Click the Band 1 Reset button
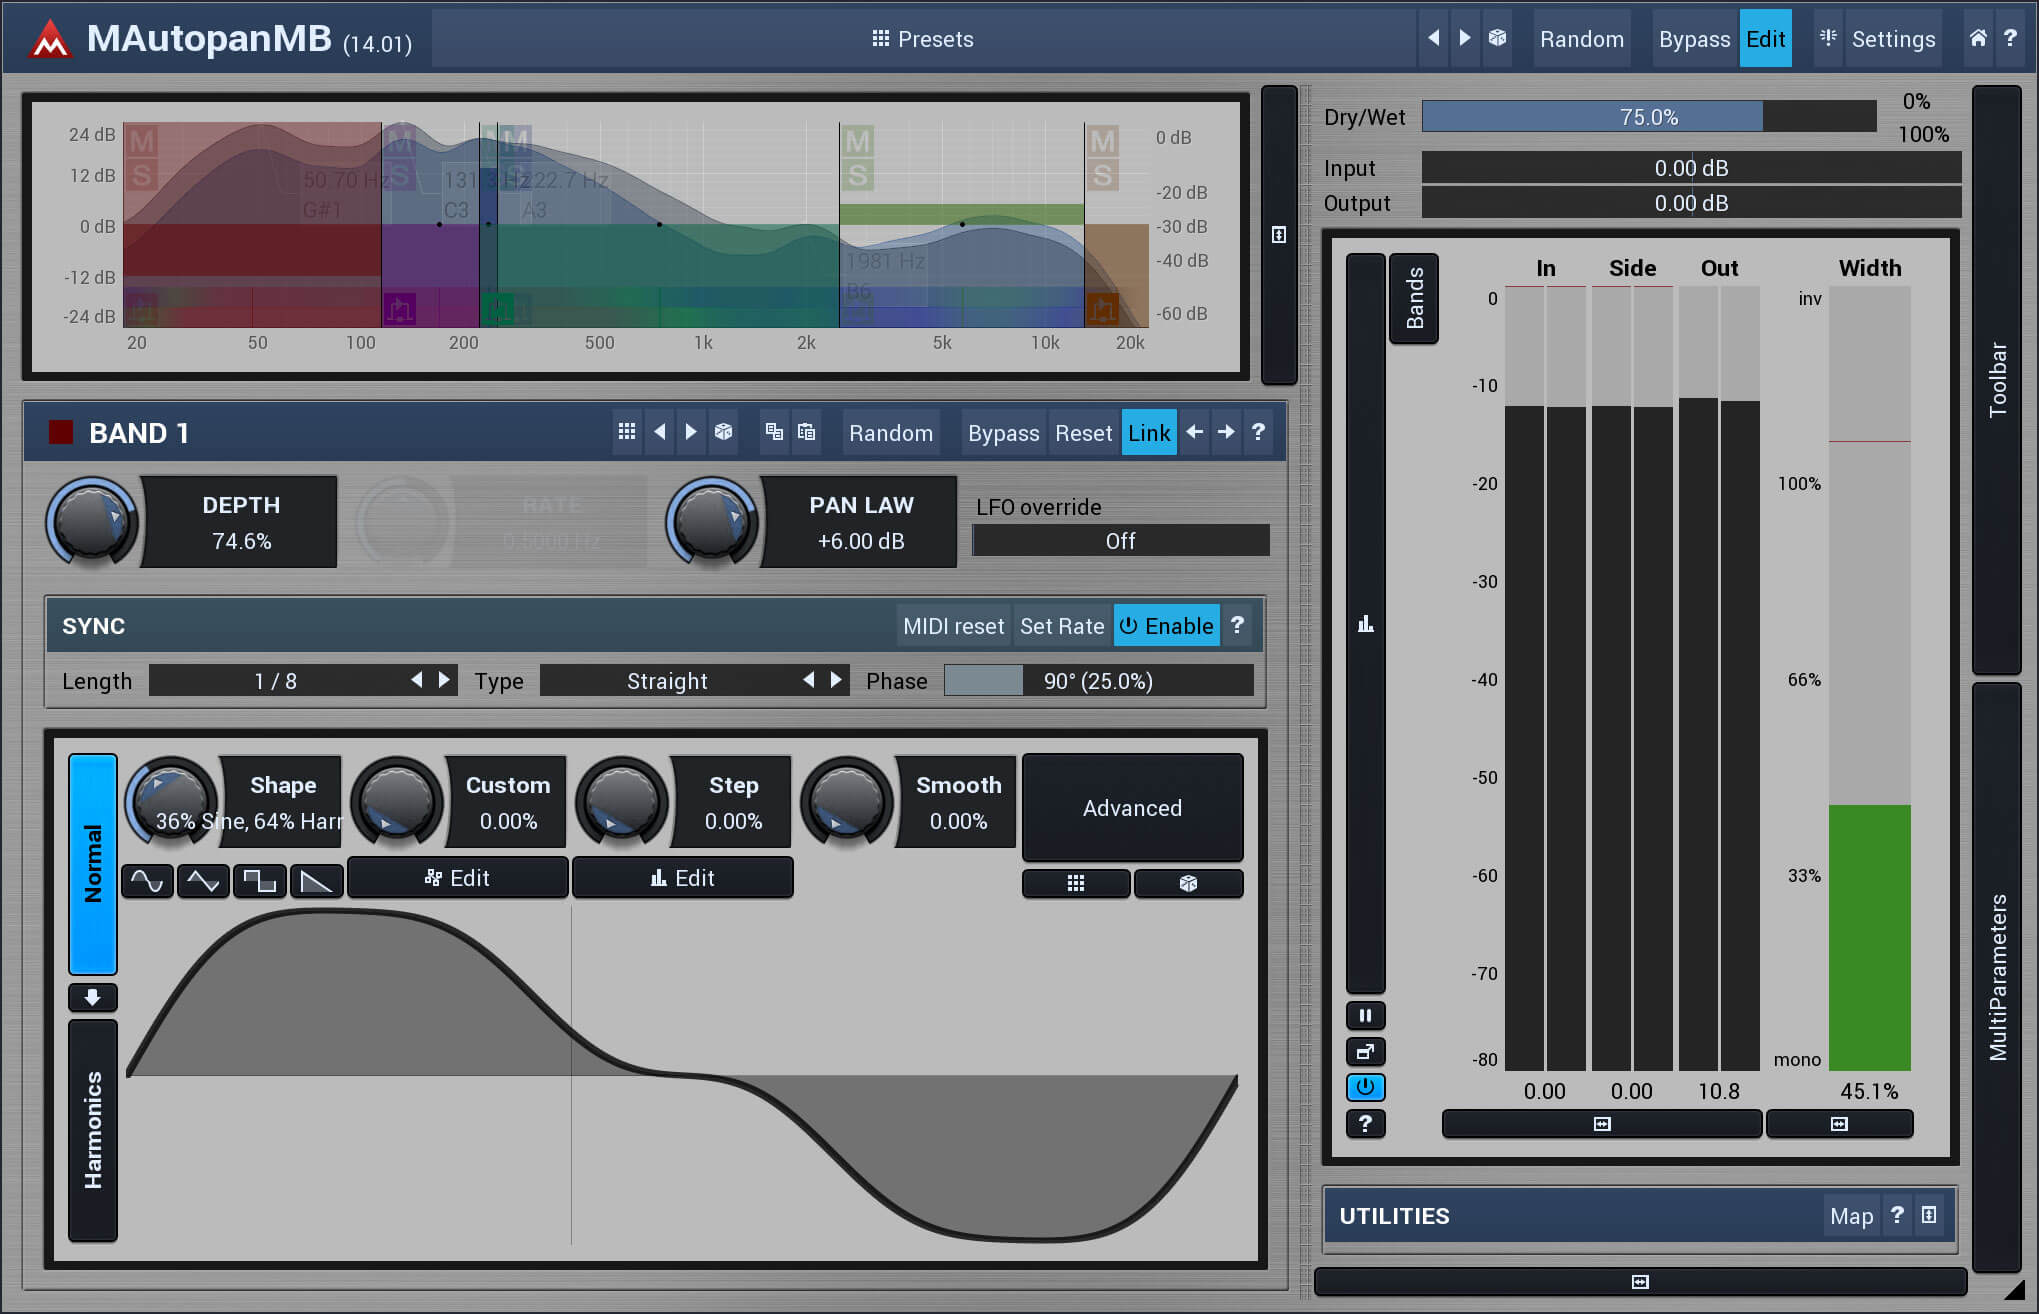The image size is (2039, 1314). (1083, 433)
